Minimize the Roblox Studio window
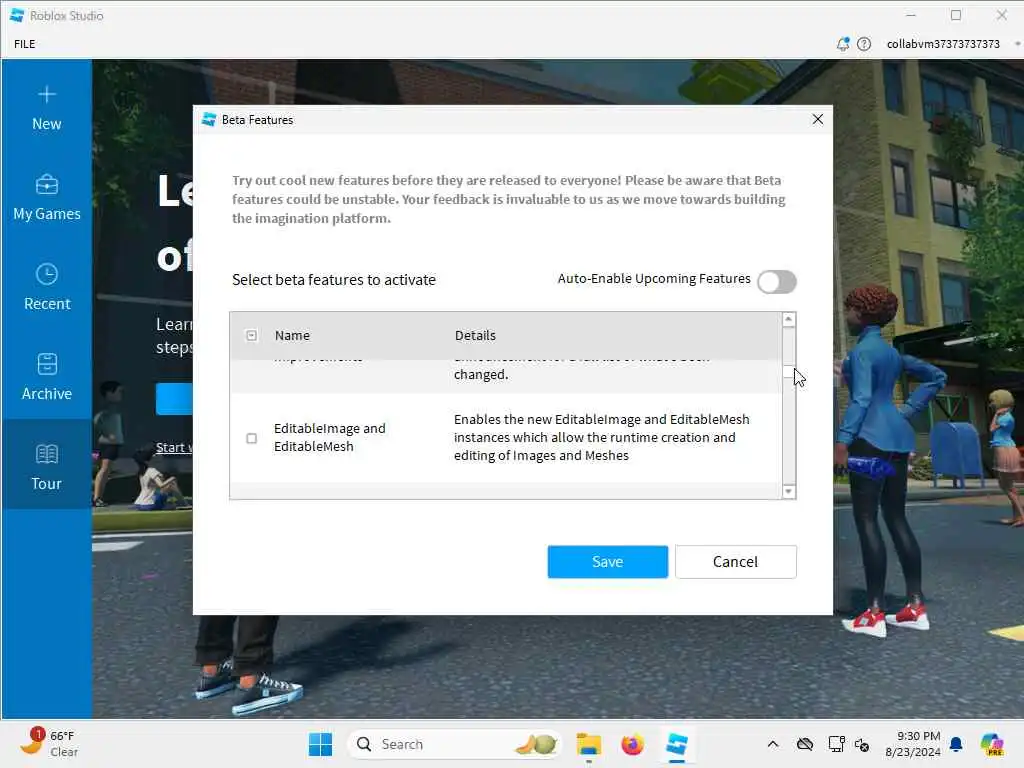Viewport: 1024px width, 768px height. coord(911,15)
